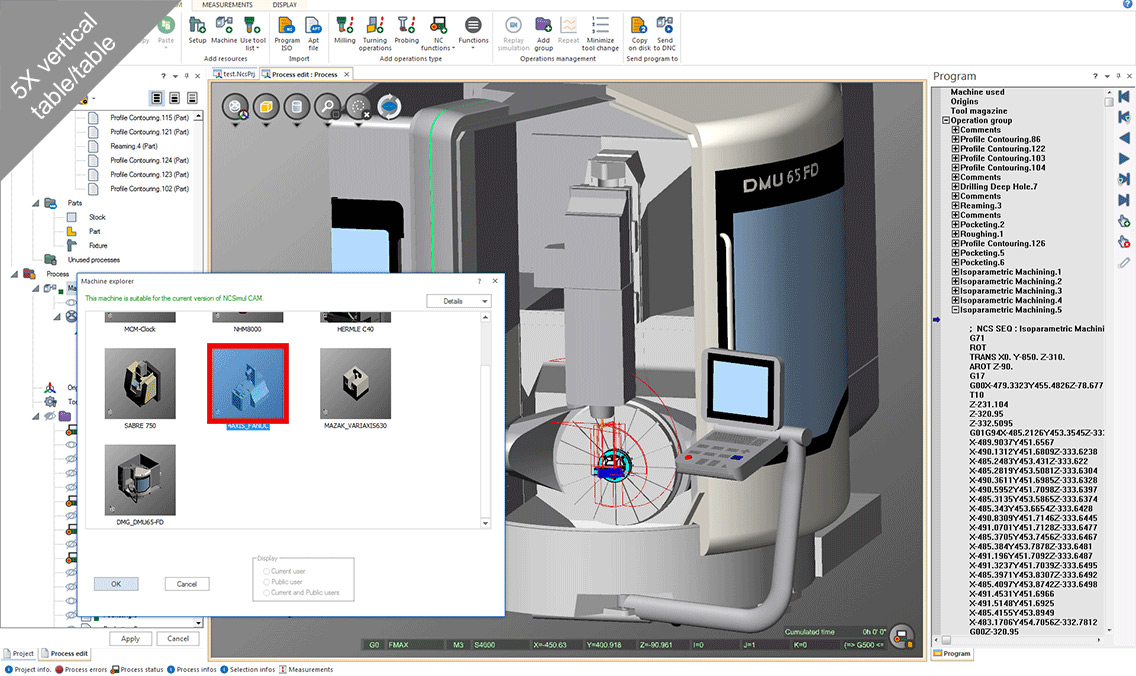This screenshot has height=676, width=1136.
Task: Select the Probing operation icon
Action: pyautogui.click(x=406, y=26)
